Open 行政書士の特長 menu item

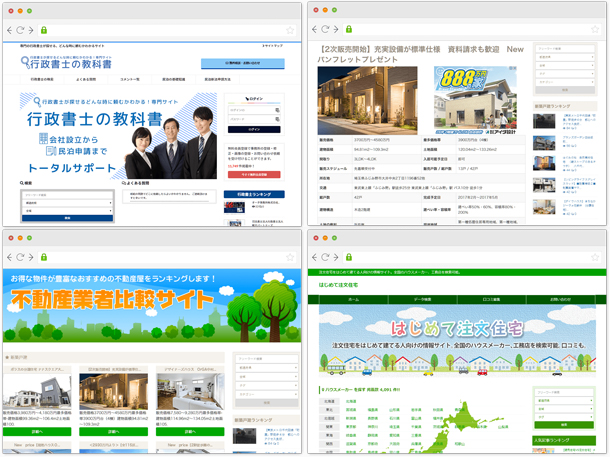(42, 79)
